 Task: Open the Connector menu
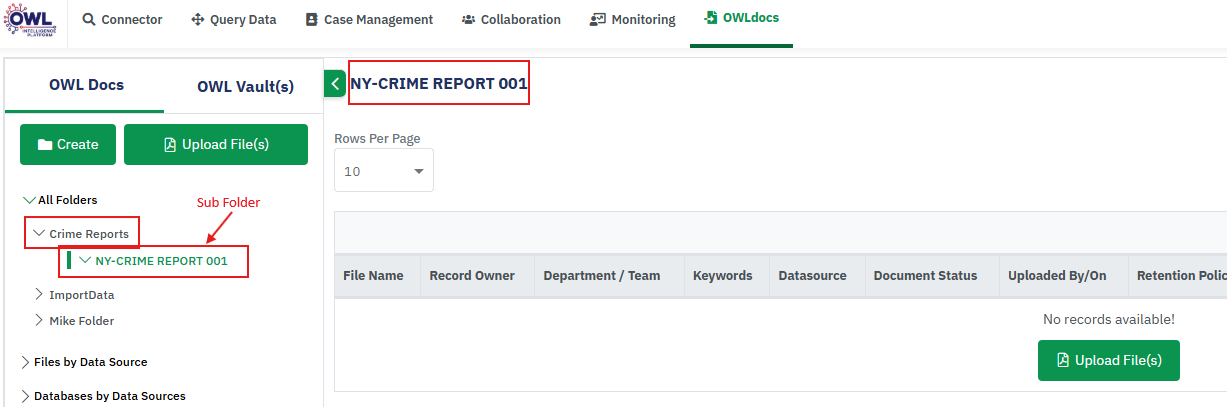point(122,20)
